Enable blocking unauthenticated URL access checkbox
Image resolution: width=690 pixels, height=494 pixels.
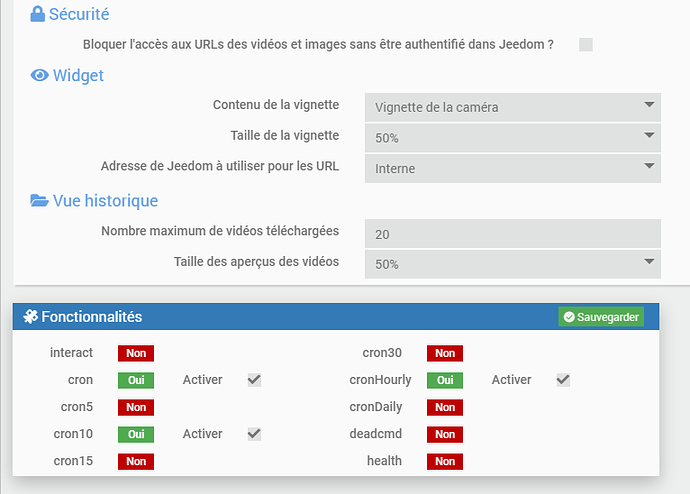tap(586, 44)
